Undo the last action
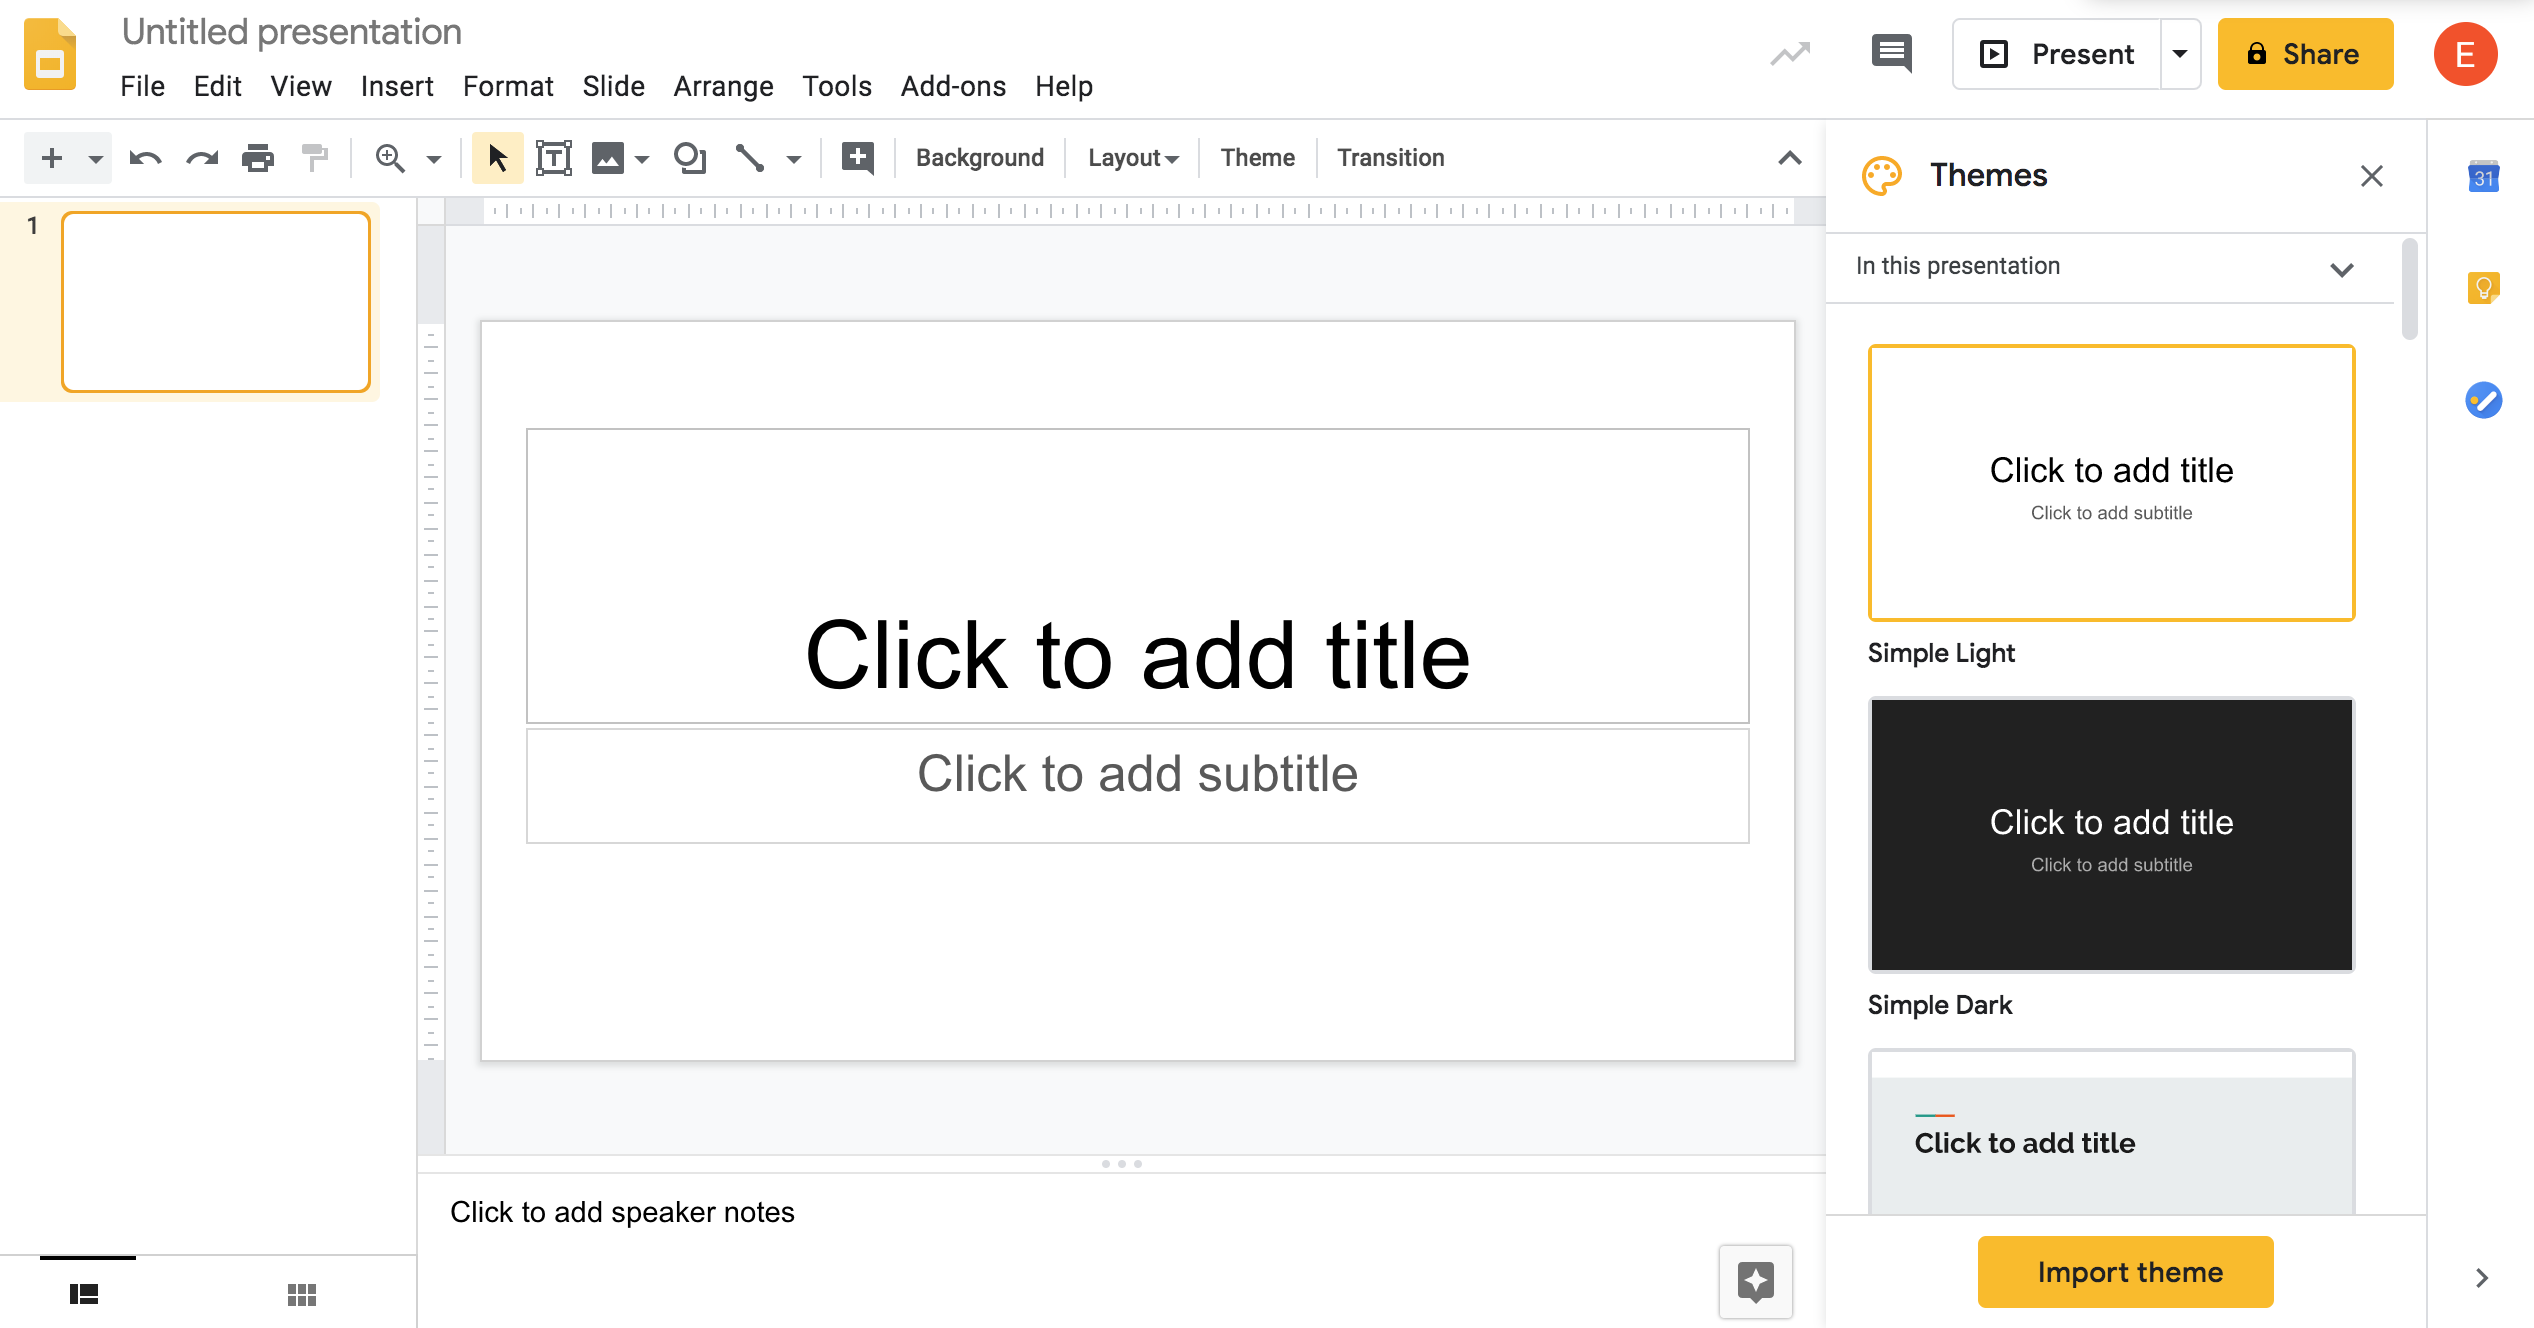 click(145, 157)
